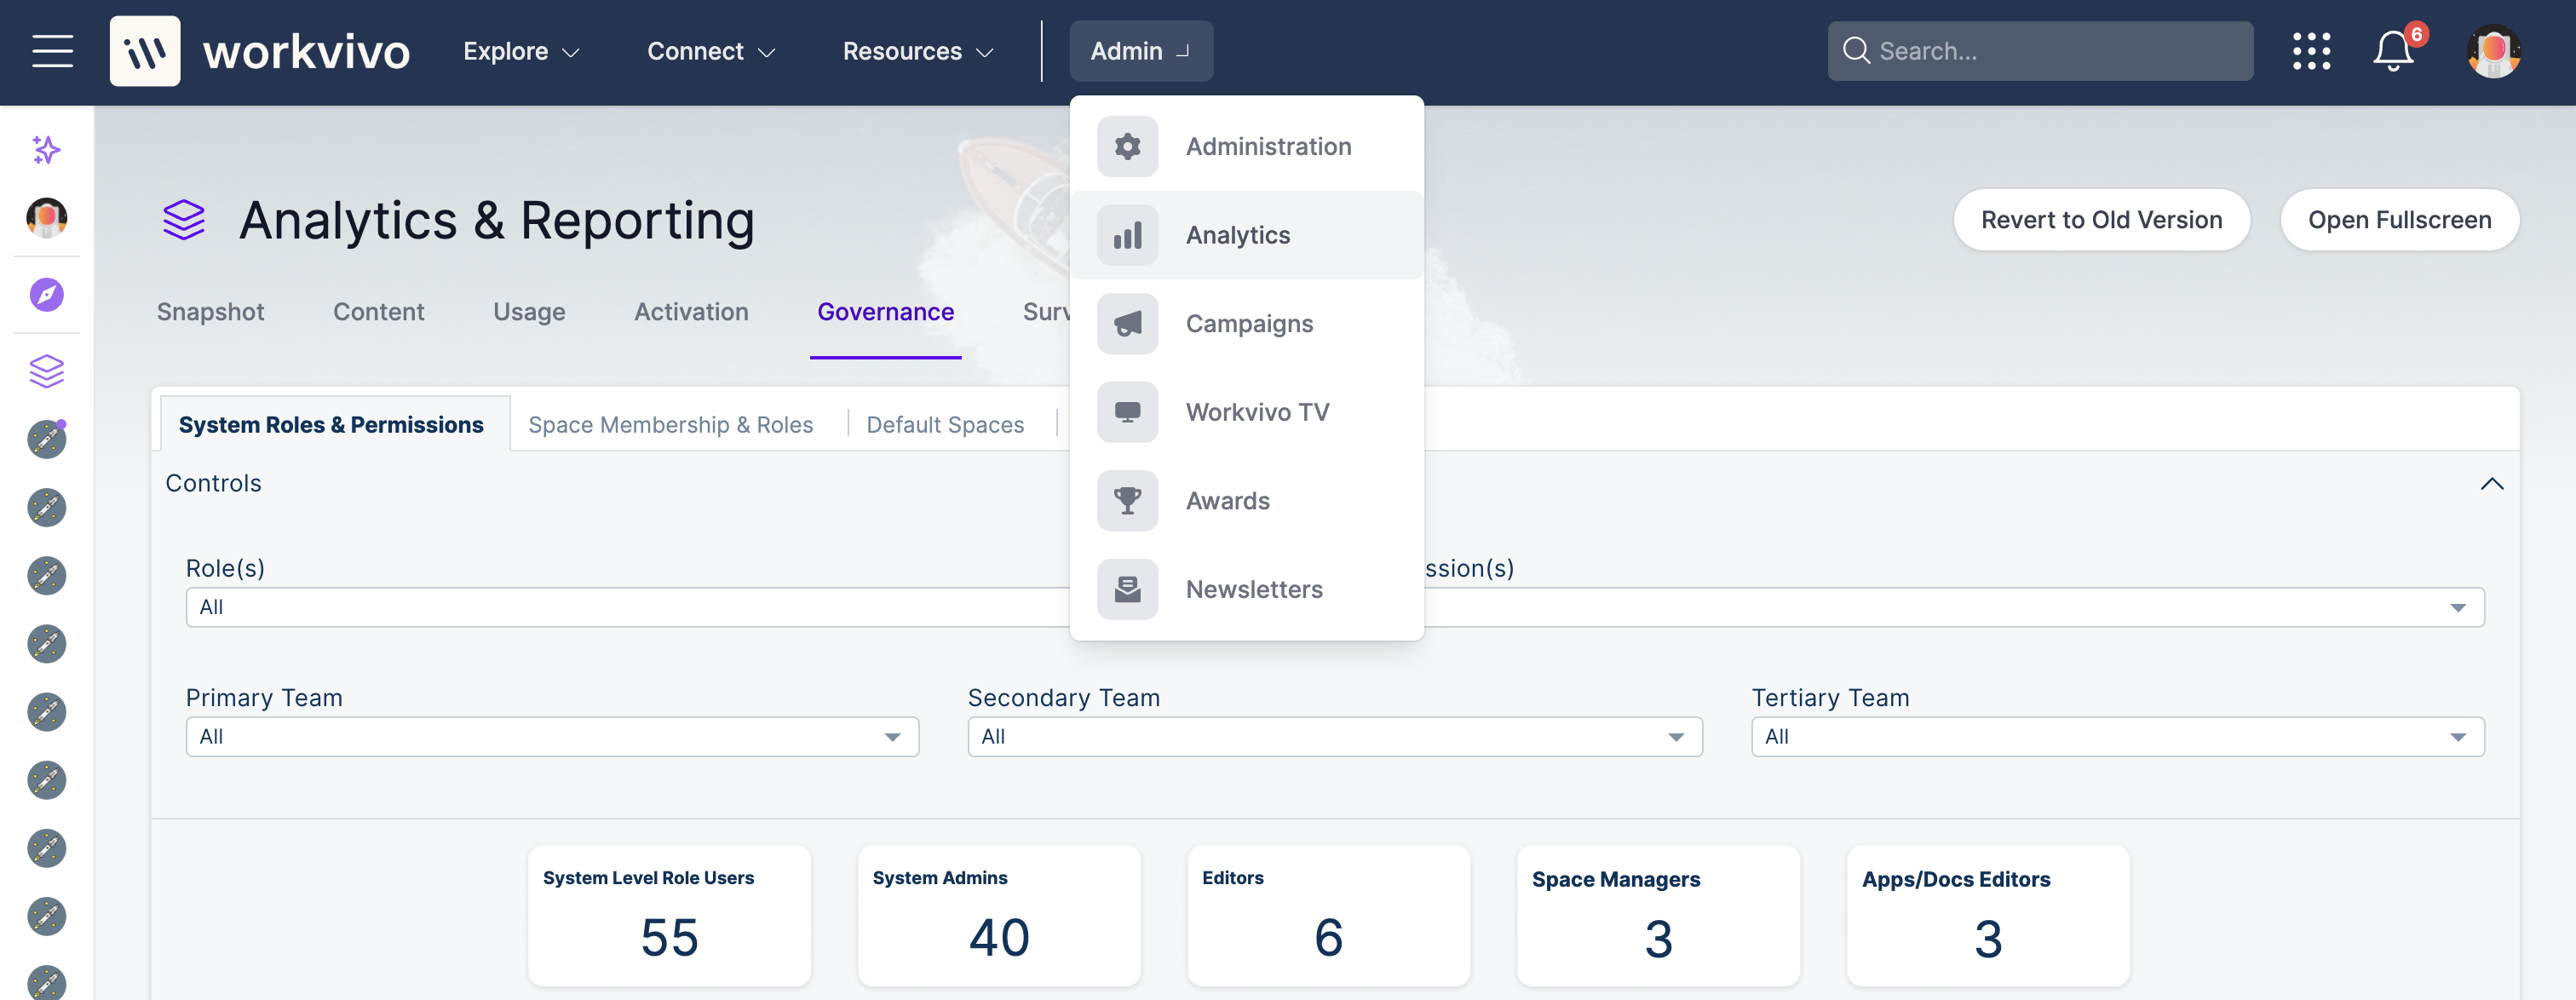Open the Tertiary Team dropdown
Viewport: 2576px width, 1000px height.
click(x=2117, y=737)
